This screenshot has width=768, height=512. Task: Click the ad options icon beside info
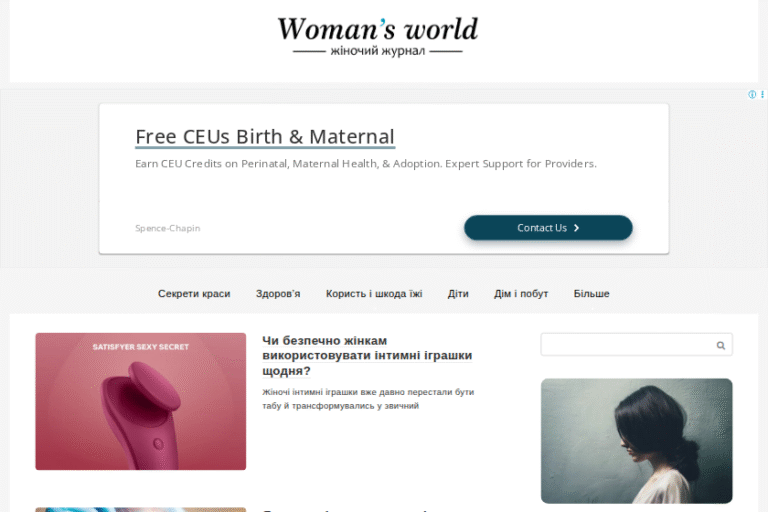[763, 95]
